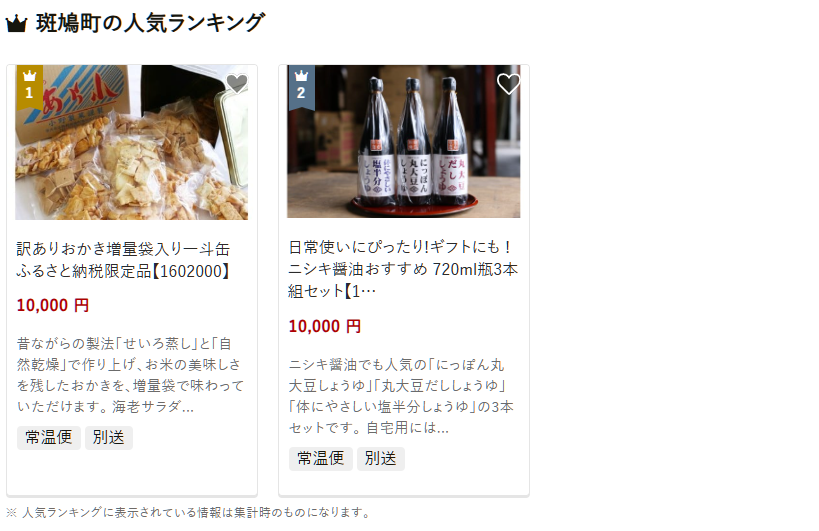Click the 10,000 円 price of okaki item

point(53,305)
